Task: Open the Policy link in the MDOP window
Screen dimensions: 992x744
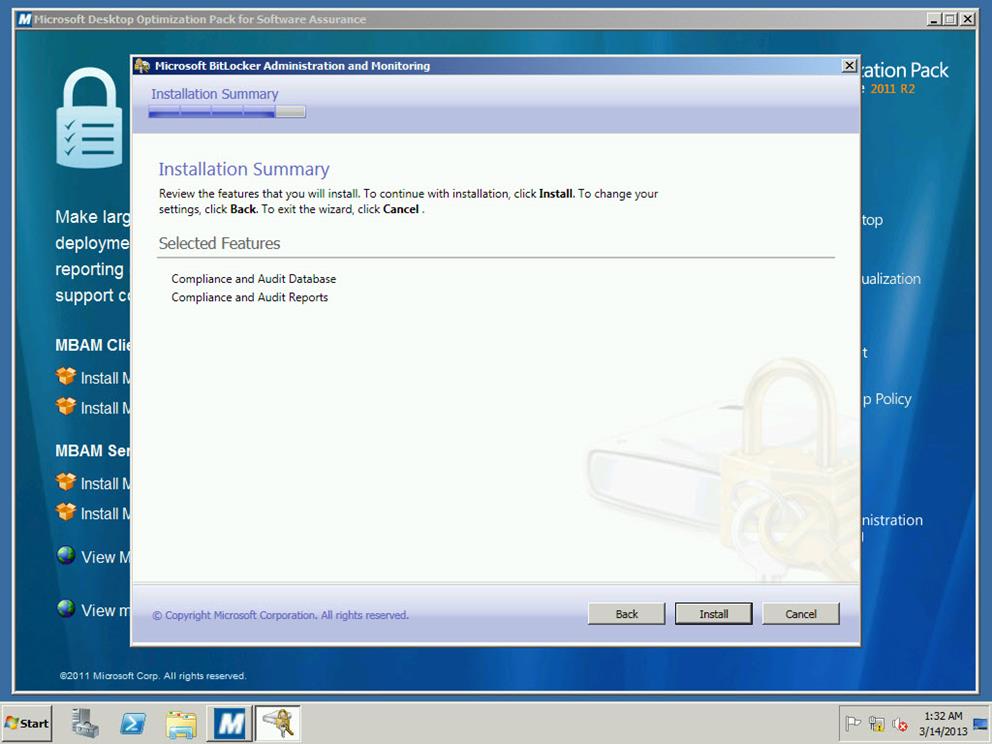Action: click(x=887, y=399)
